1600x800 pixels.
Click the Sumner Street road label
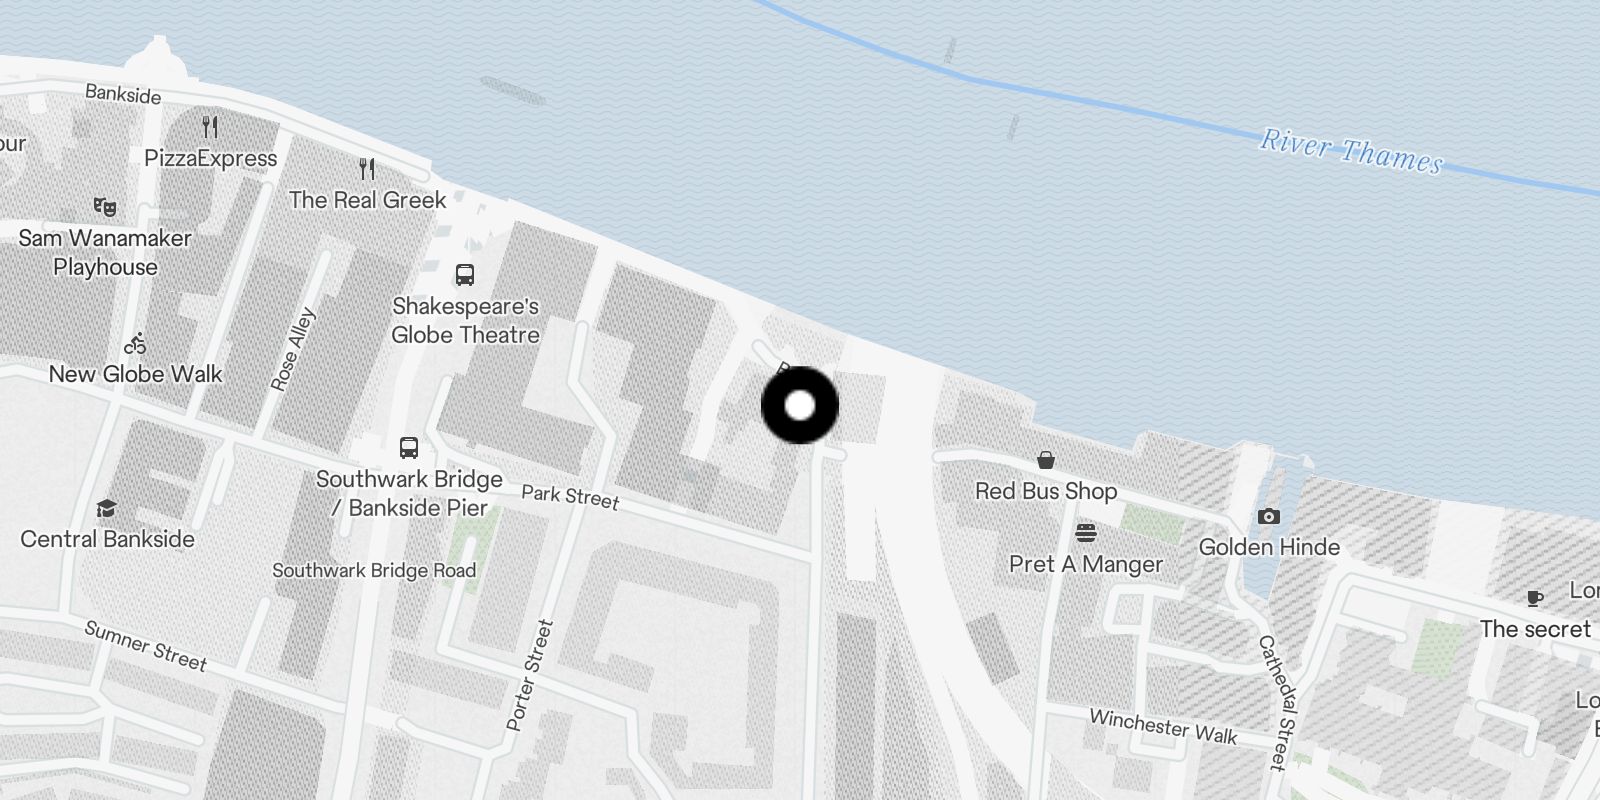click(x=146, y=646)
